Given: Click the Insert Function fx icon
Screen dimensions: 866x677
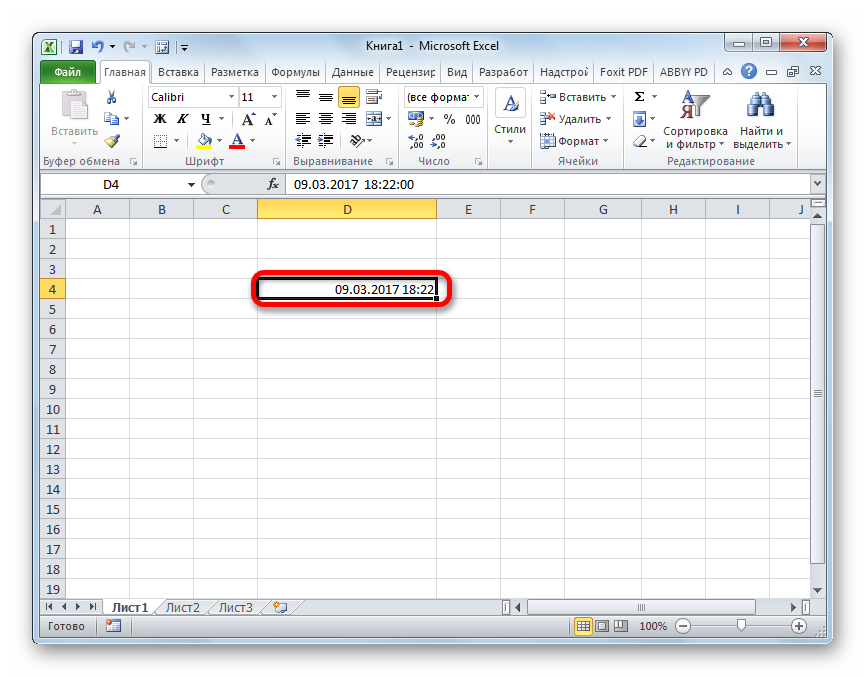Looking at the screenshot, I should tap(272, 184).
